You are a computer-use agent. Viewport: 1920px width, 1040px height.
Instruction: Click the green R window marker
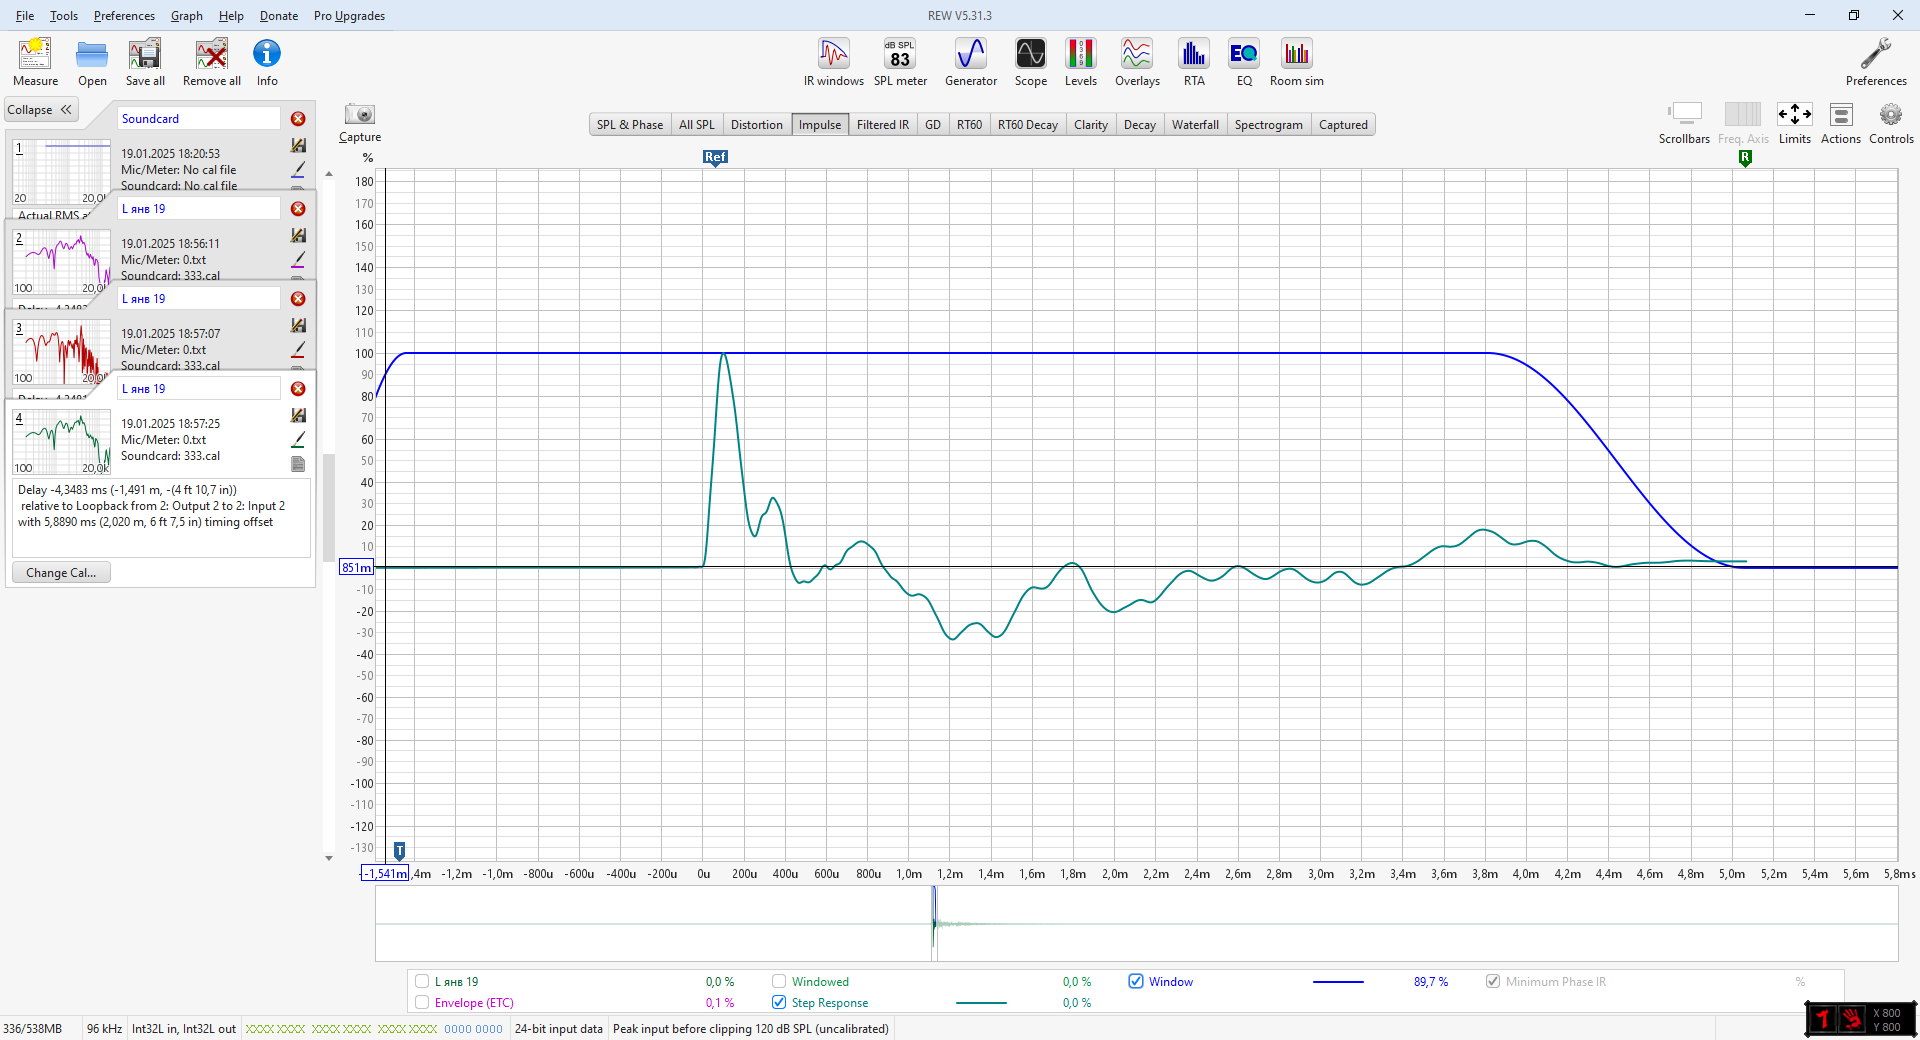(1745, 158)
